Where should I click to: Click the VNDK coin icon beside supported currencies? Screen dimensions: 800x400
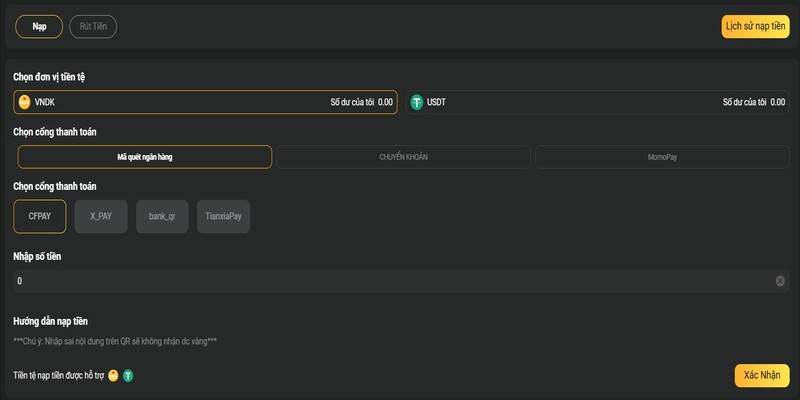(114, 375)
